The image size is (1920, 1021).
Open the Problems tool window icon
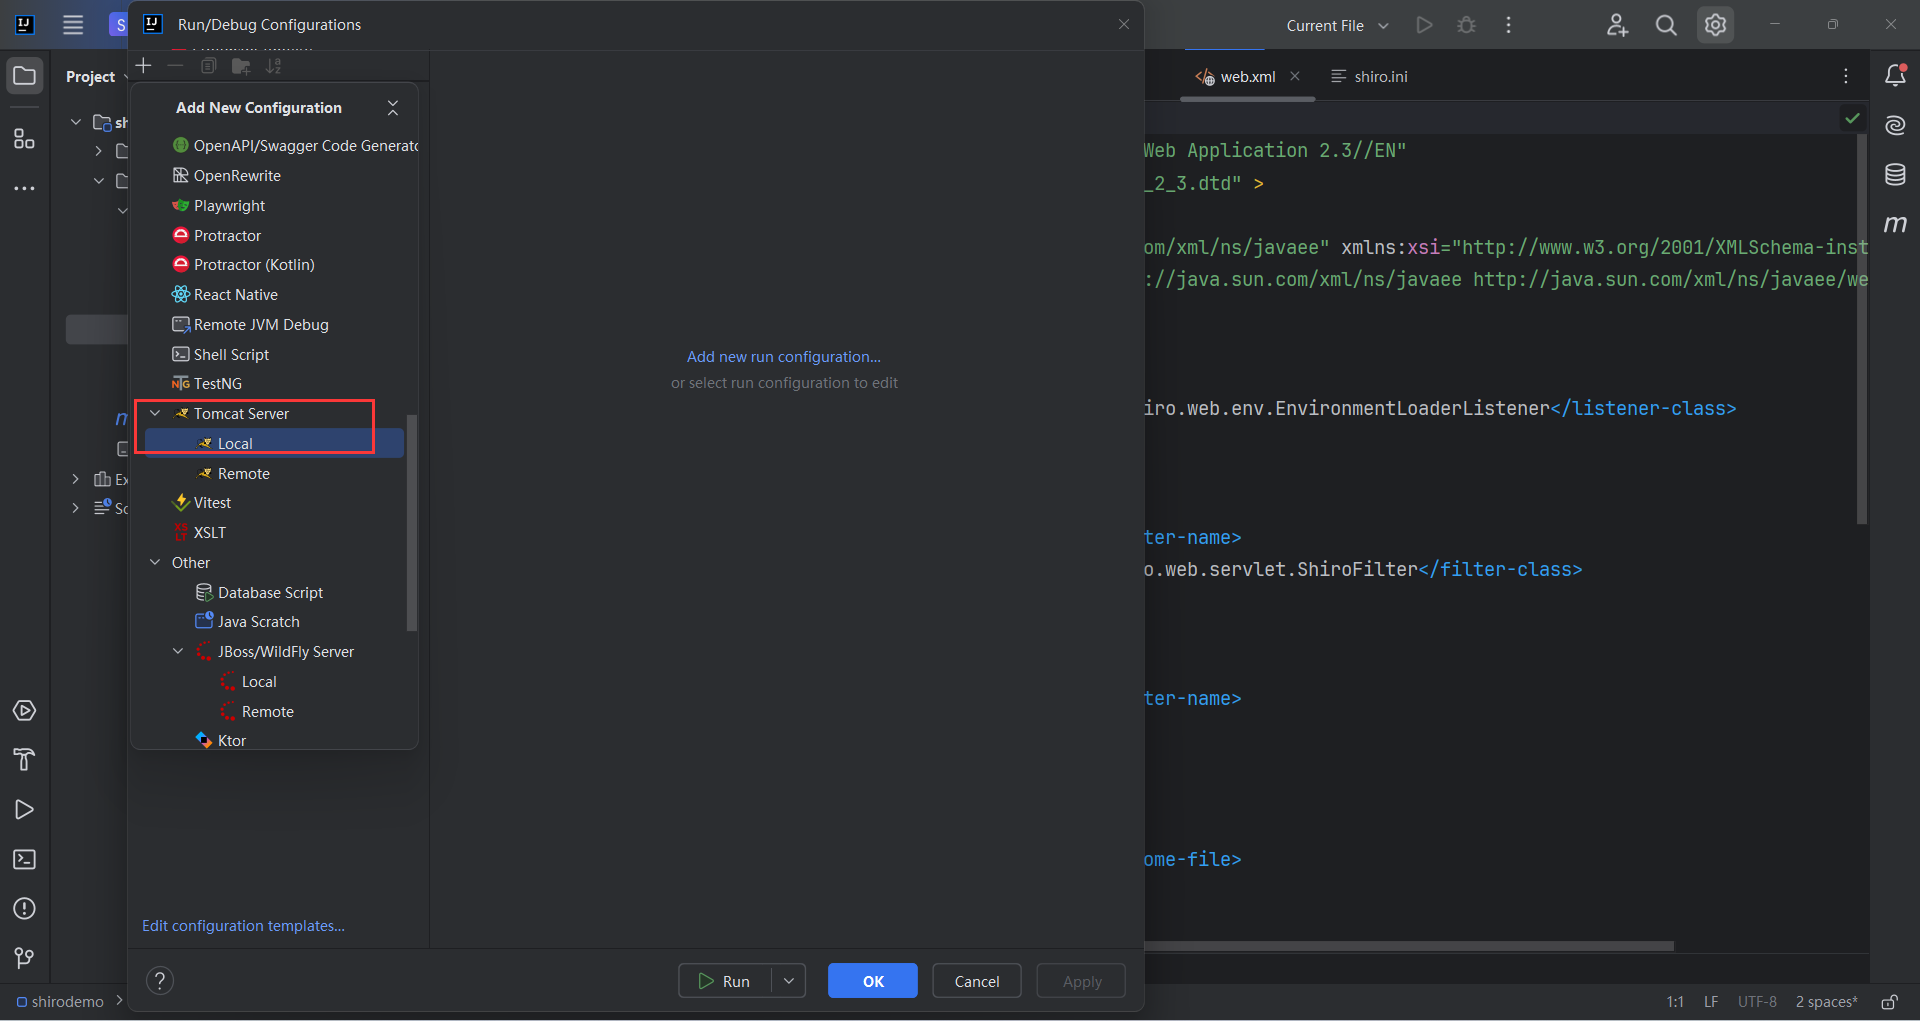[25, 909]
